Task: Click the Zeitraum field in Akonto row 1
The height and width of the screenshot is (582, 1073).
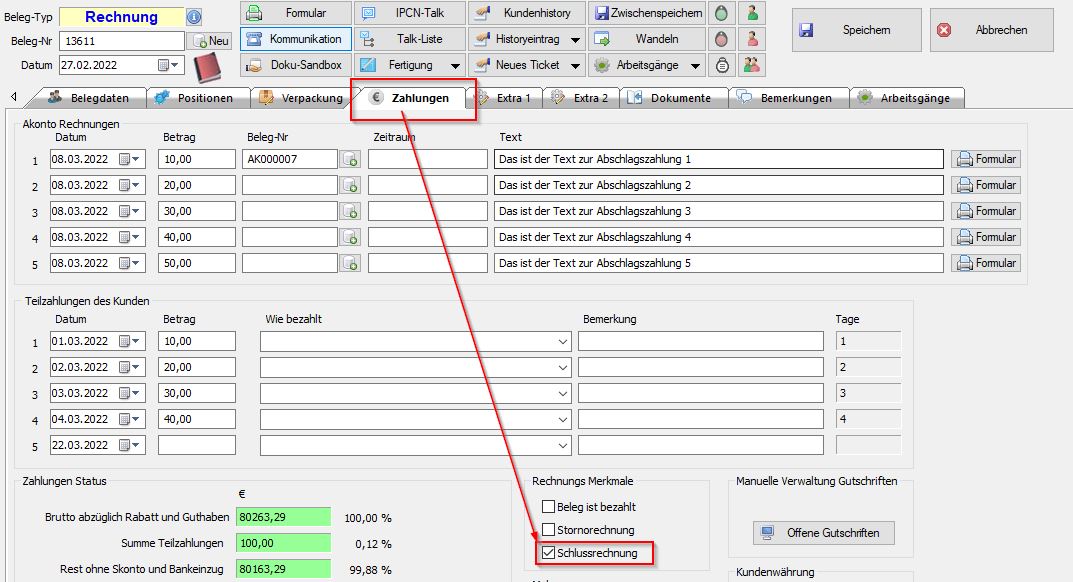Action: click(428, 160)
